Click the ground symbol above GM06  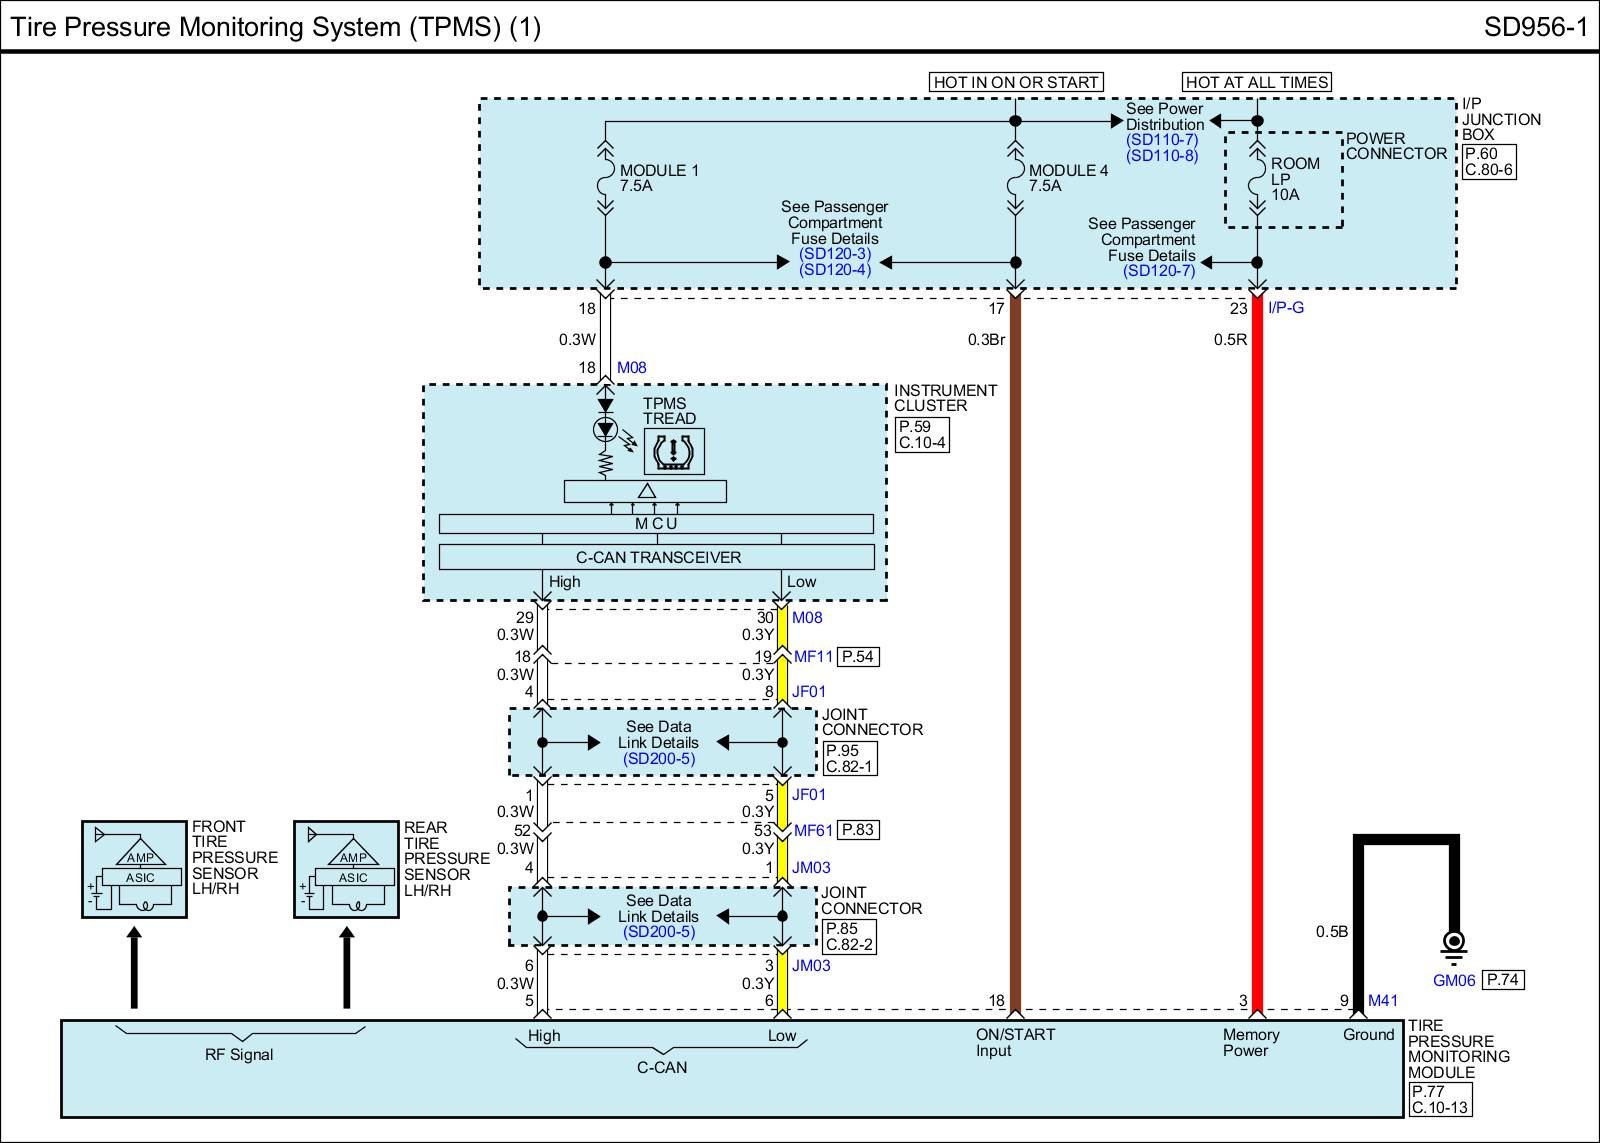coord(1453,944)
